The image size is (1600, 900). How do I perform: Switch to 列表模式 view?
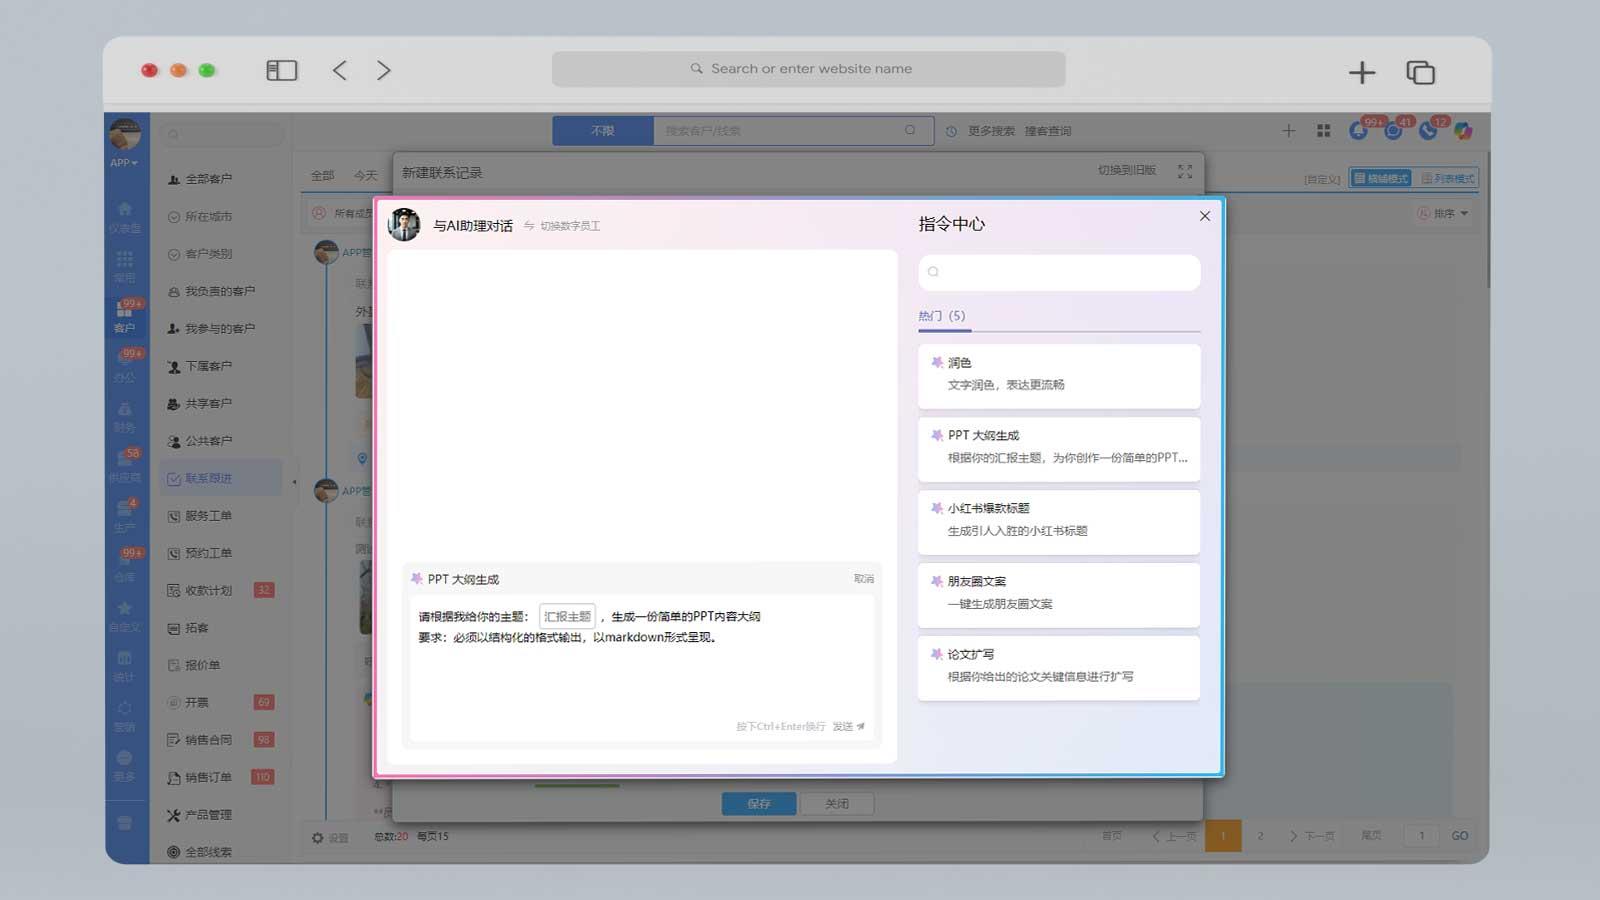pyautogui.click(x=1448, y=178)
